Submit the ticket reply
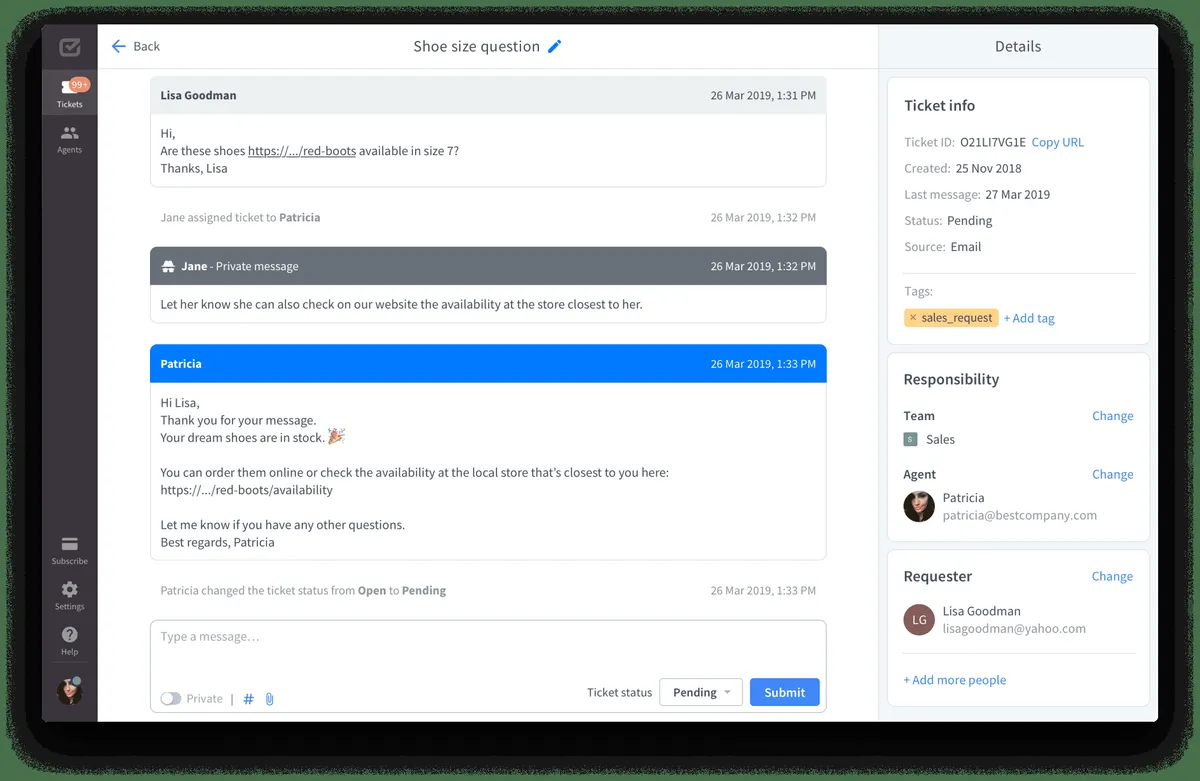 tap(784, 692)
